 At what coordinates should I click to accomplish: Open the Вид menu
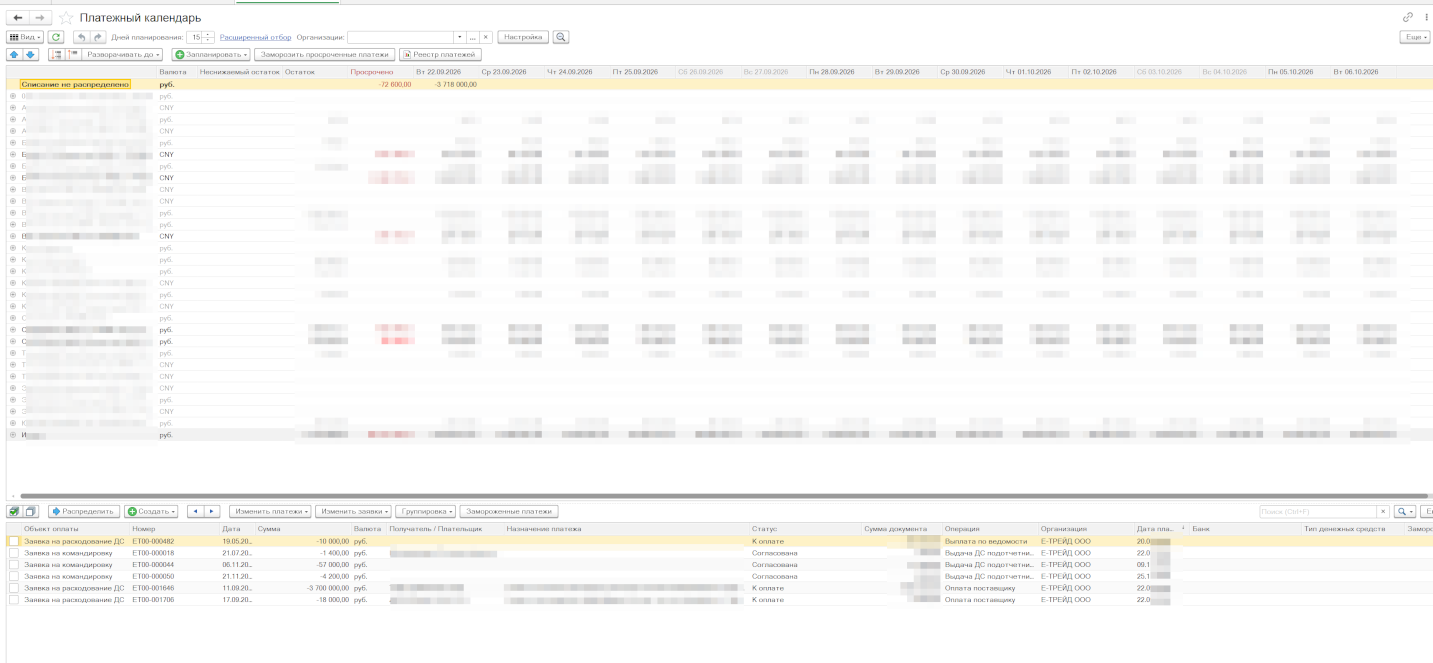point(25,37)
